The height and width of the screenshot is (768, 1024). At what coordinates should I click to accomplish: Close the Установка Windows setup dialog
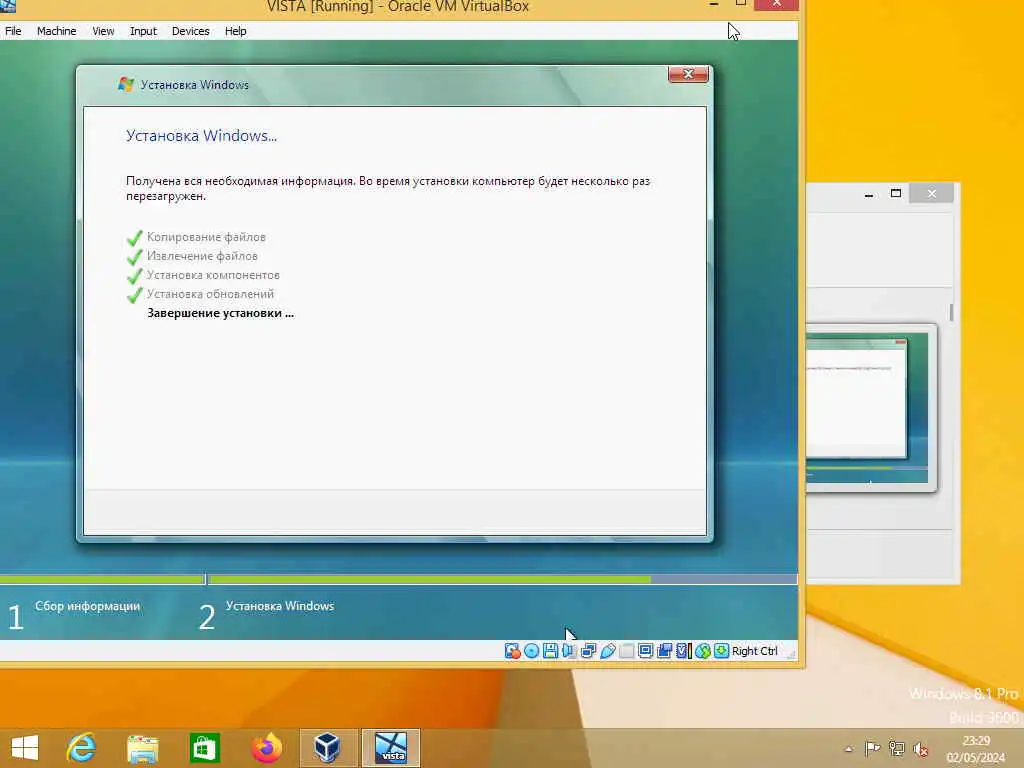pos(688,74)
